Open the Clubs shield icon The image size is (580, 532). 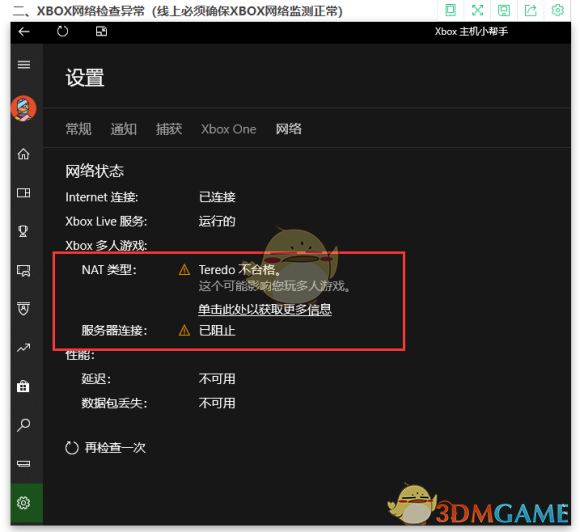click(x=23, y=309)
